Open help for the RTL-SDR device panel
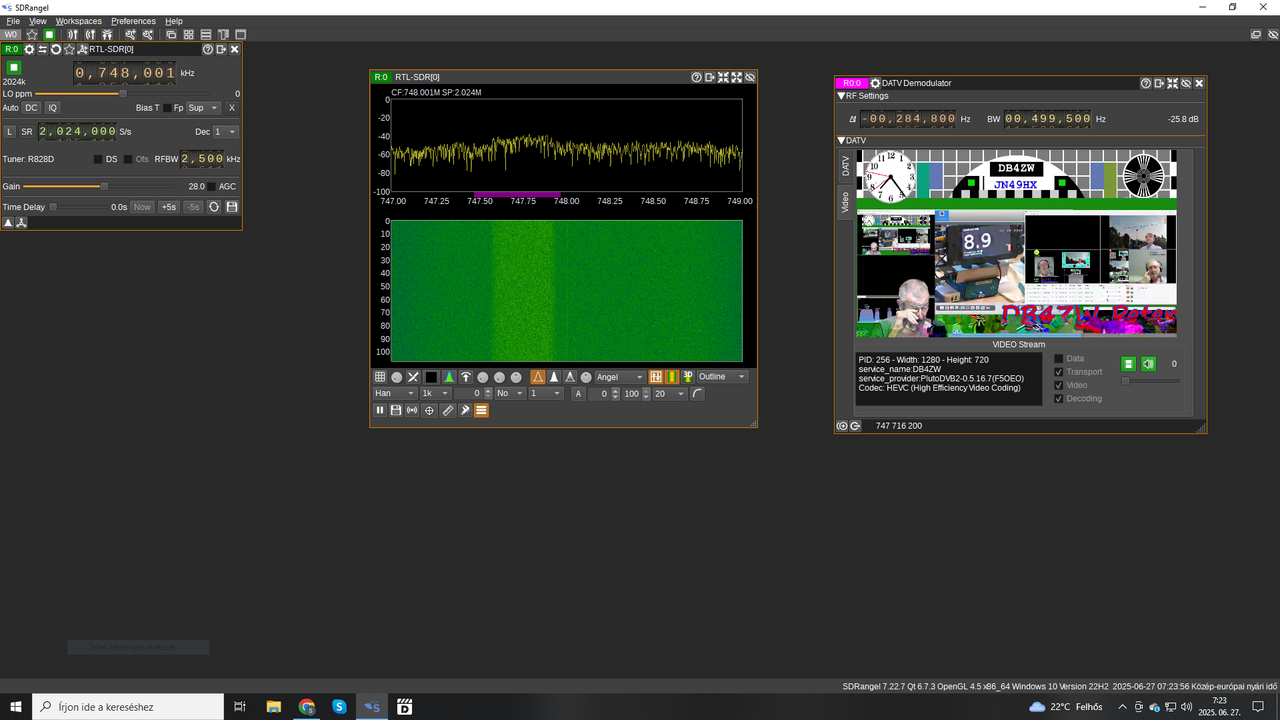Image resolution: width=1280 pixels, height=720 pixels. (208, 49)
